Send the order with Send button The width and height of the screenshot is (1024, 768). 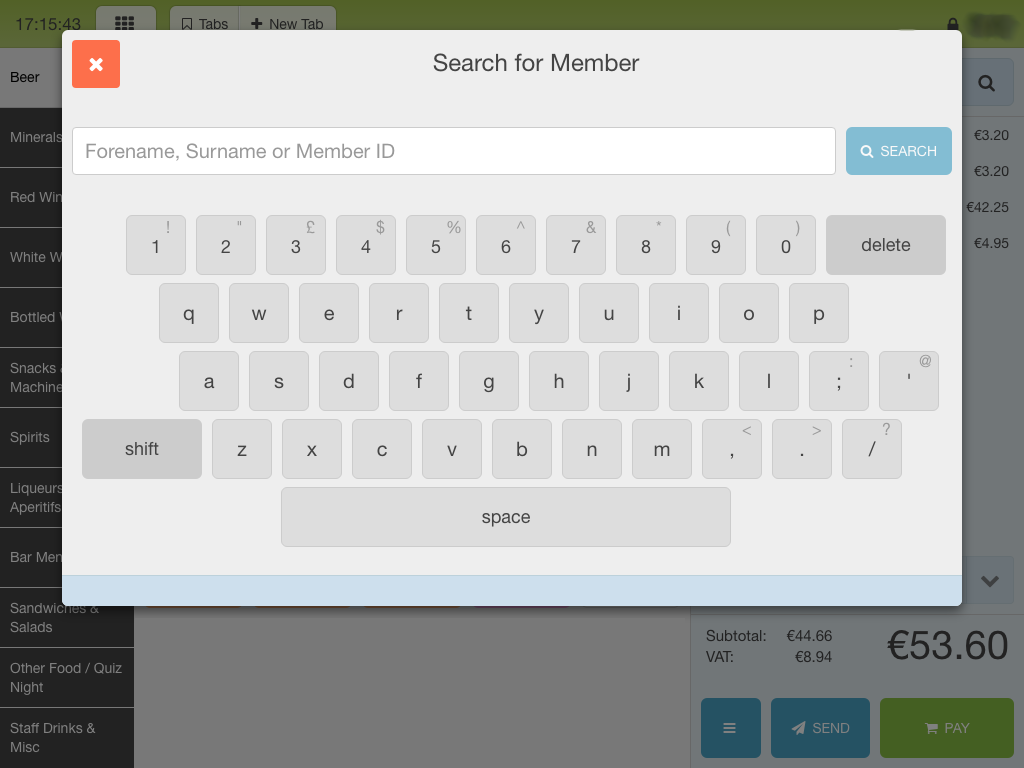(x=820, y=728)
